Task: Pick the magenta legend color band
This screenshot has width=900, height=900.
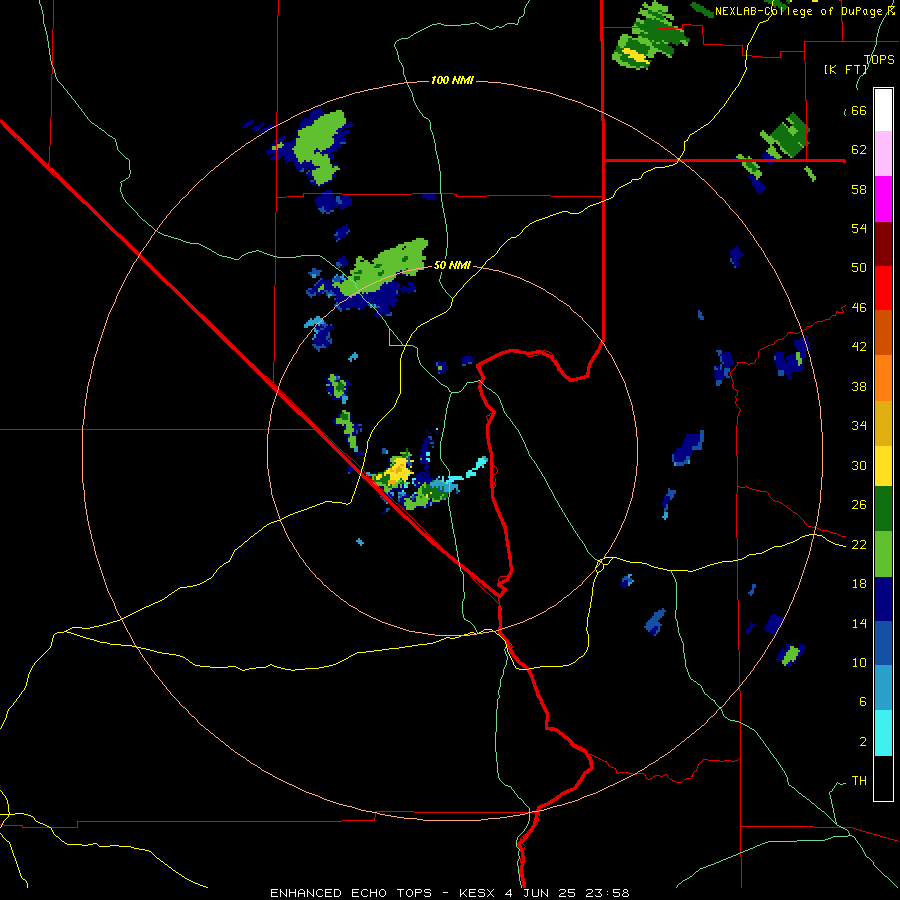Action: tap(883, 199)
